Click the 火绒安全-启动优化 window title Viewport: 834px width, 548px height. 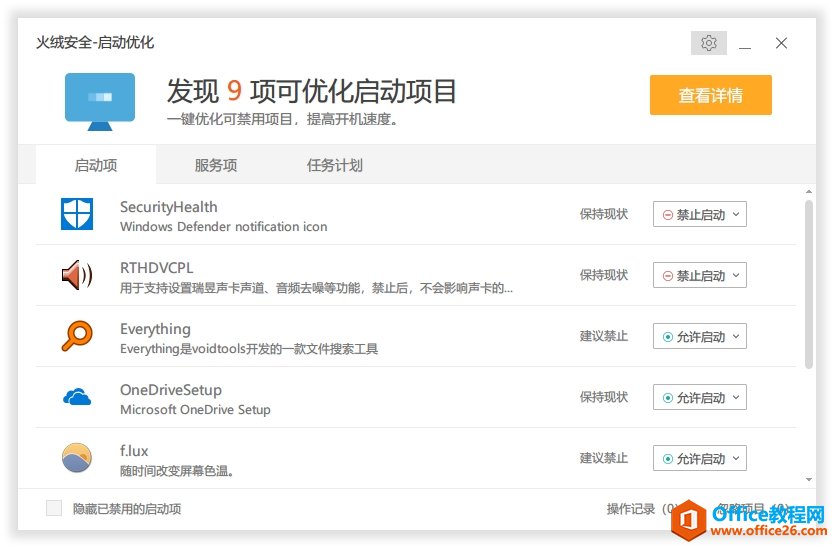click(x=95, y=43)
